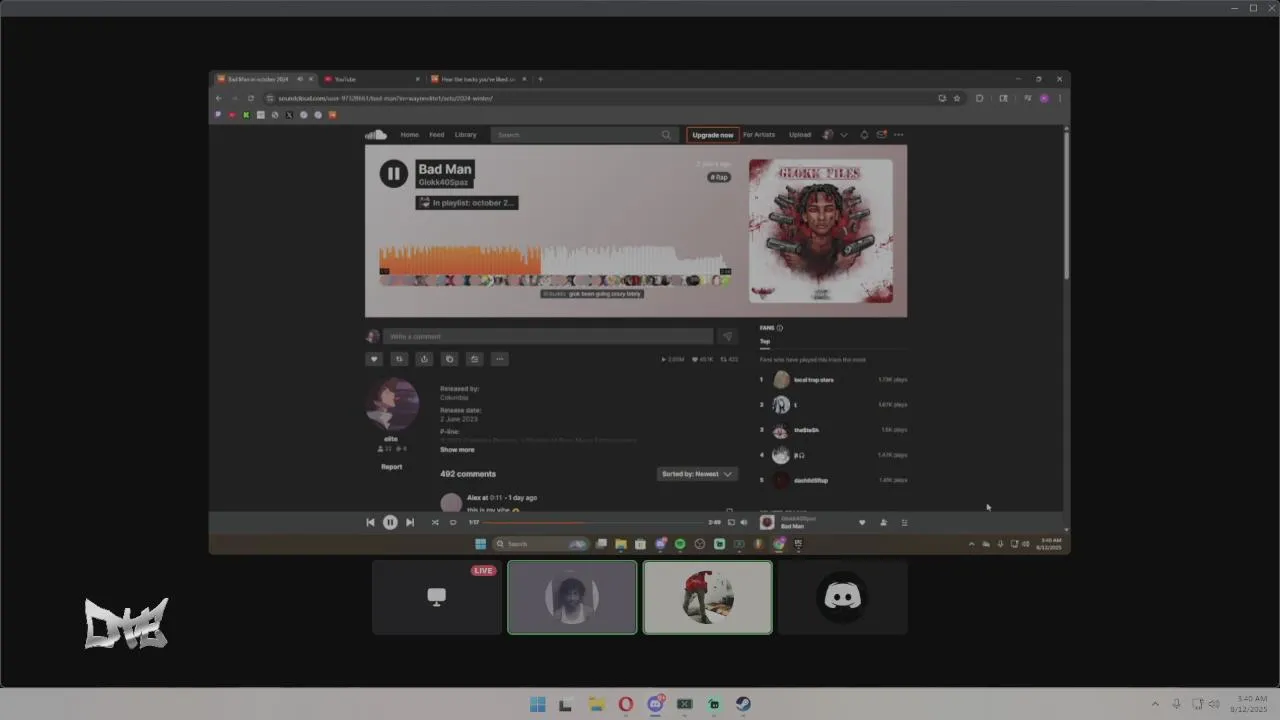Open Opera from the outer taskbar
Viewport: 1280px width, 720px height.
point(625,704)
